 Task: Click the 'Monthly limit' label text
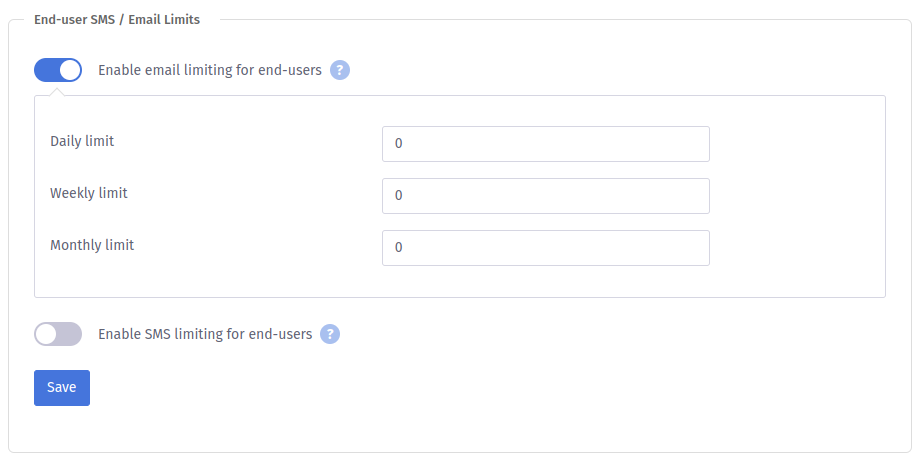pos(92,245)
